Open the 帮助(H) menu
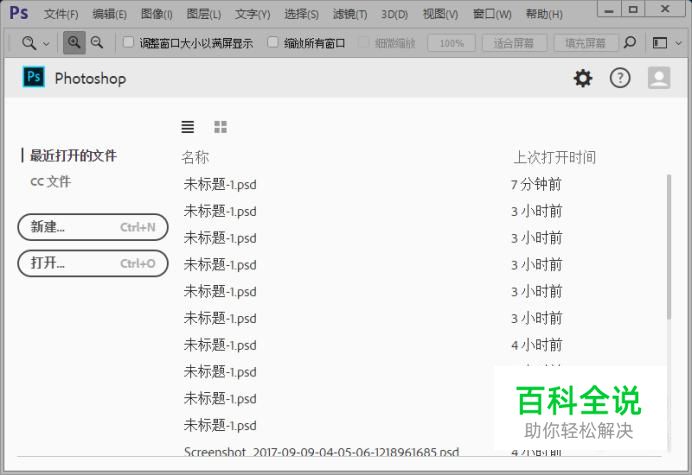 coord(544,14)
